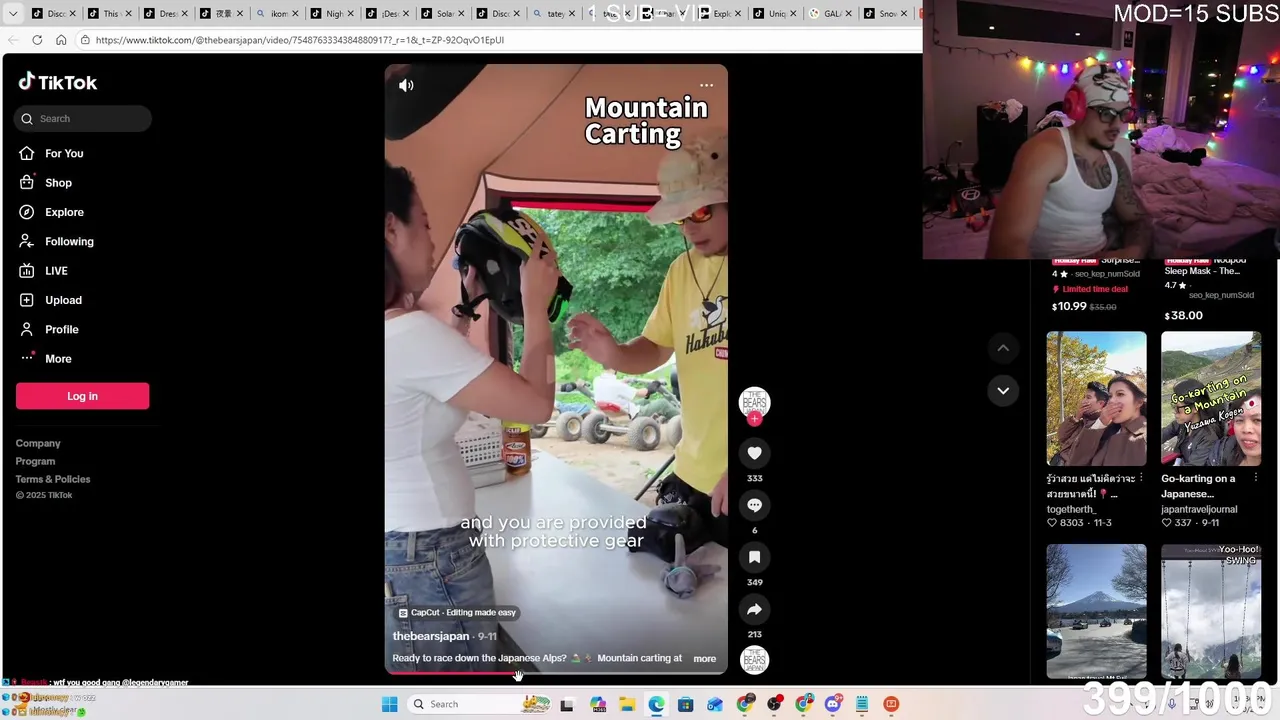1280x720 pixels.
Task: Open thebearsjapan username link
Action: (x=431, y=636)
